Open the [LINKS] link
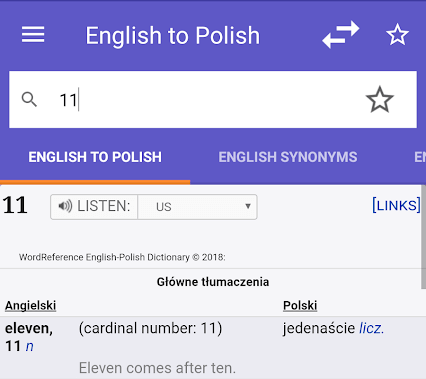 (396, 205)
